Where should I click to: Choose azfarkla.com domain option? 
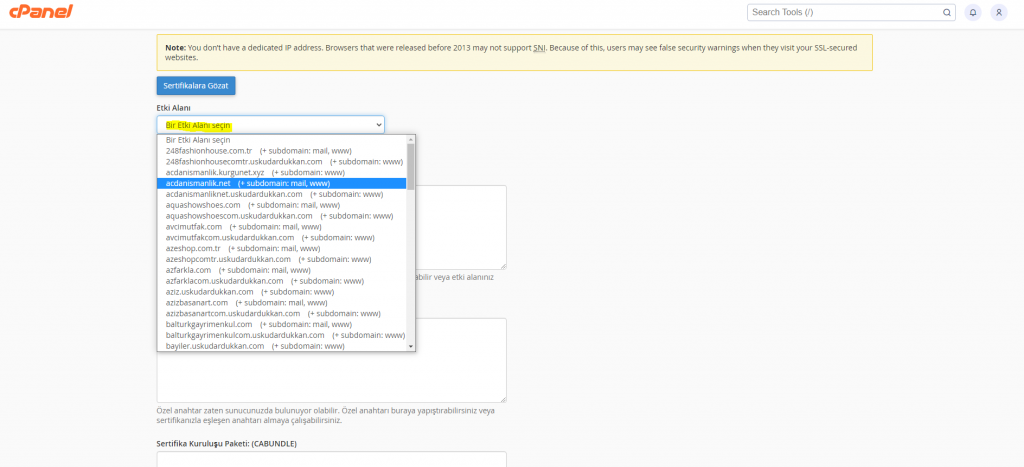tap(281, 270)
